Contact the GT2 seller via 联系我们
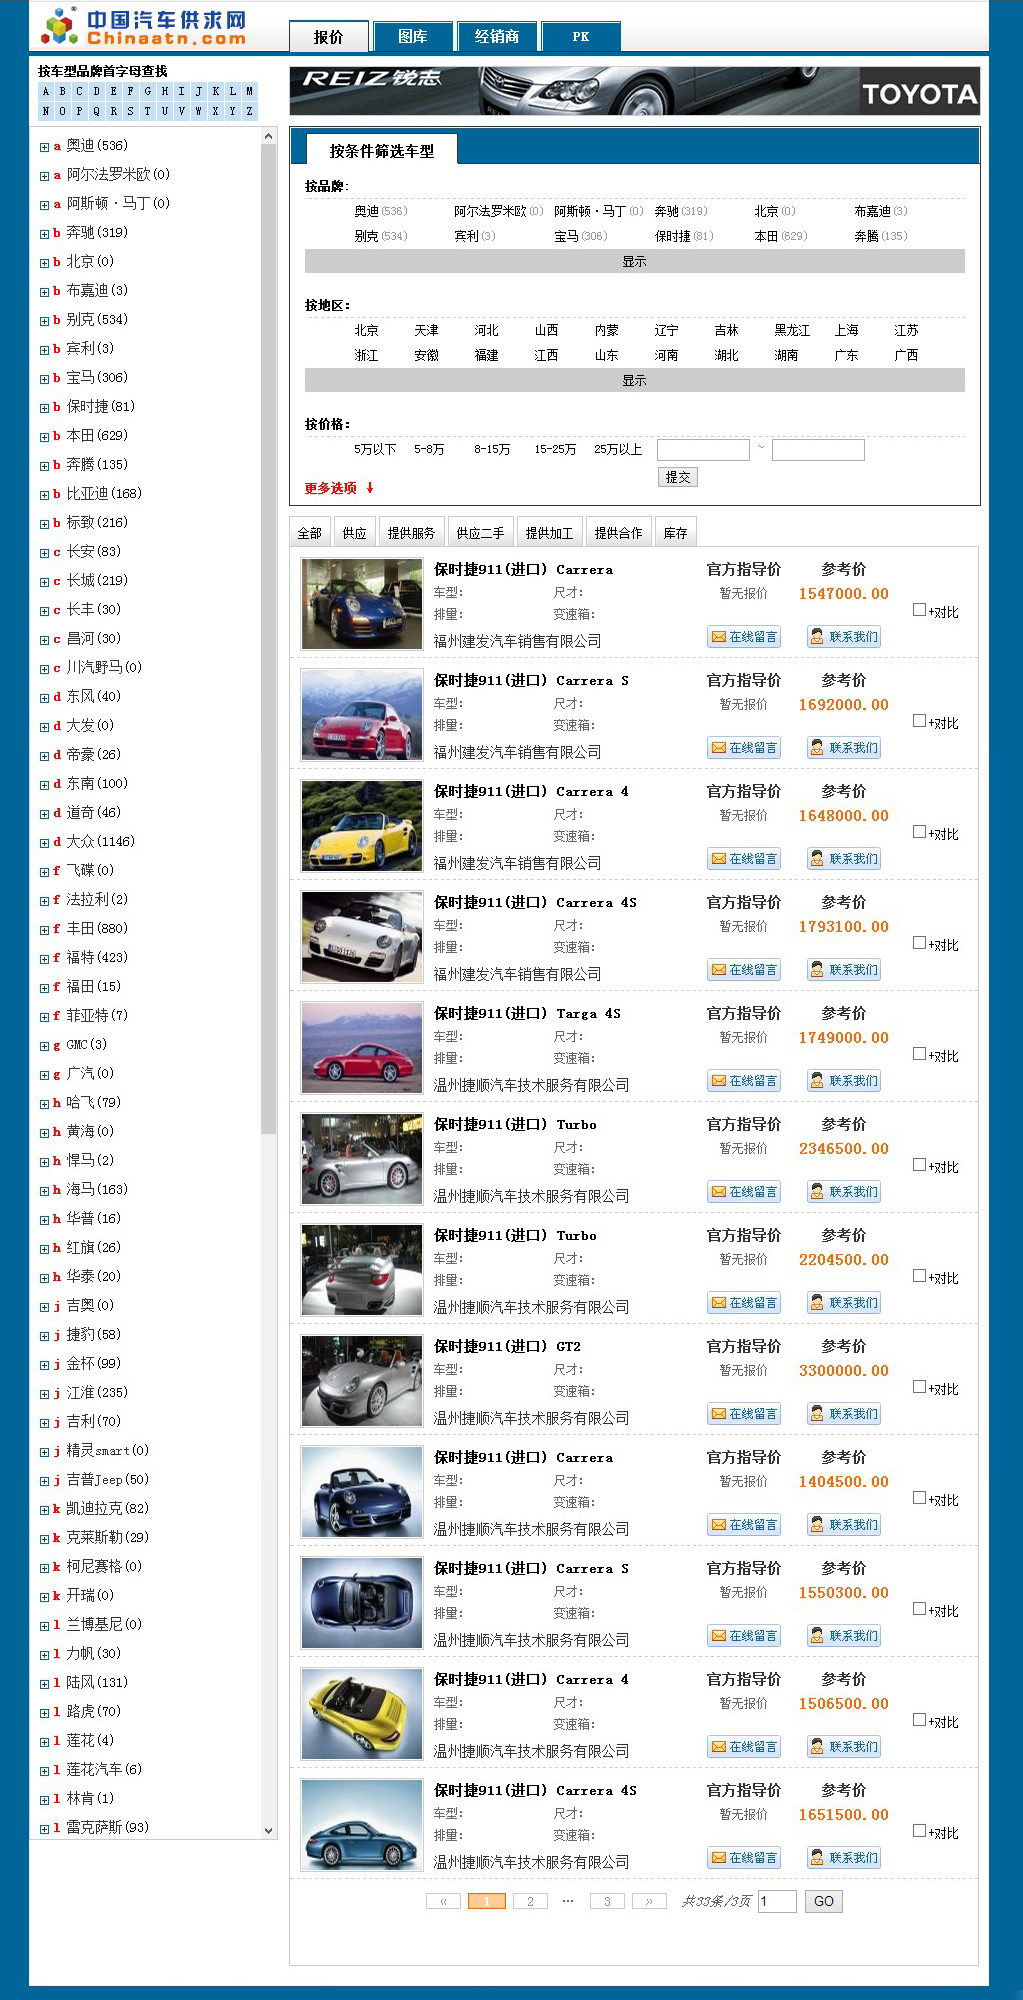1023x2000 pixels. tap(844, 1414)
